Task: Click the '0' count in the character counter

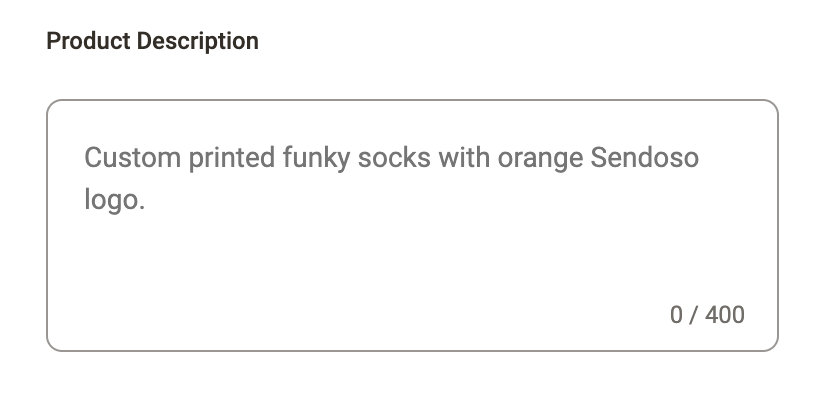Action: coord(676,315)
